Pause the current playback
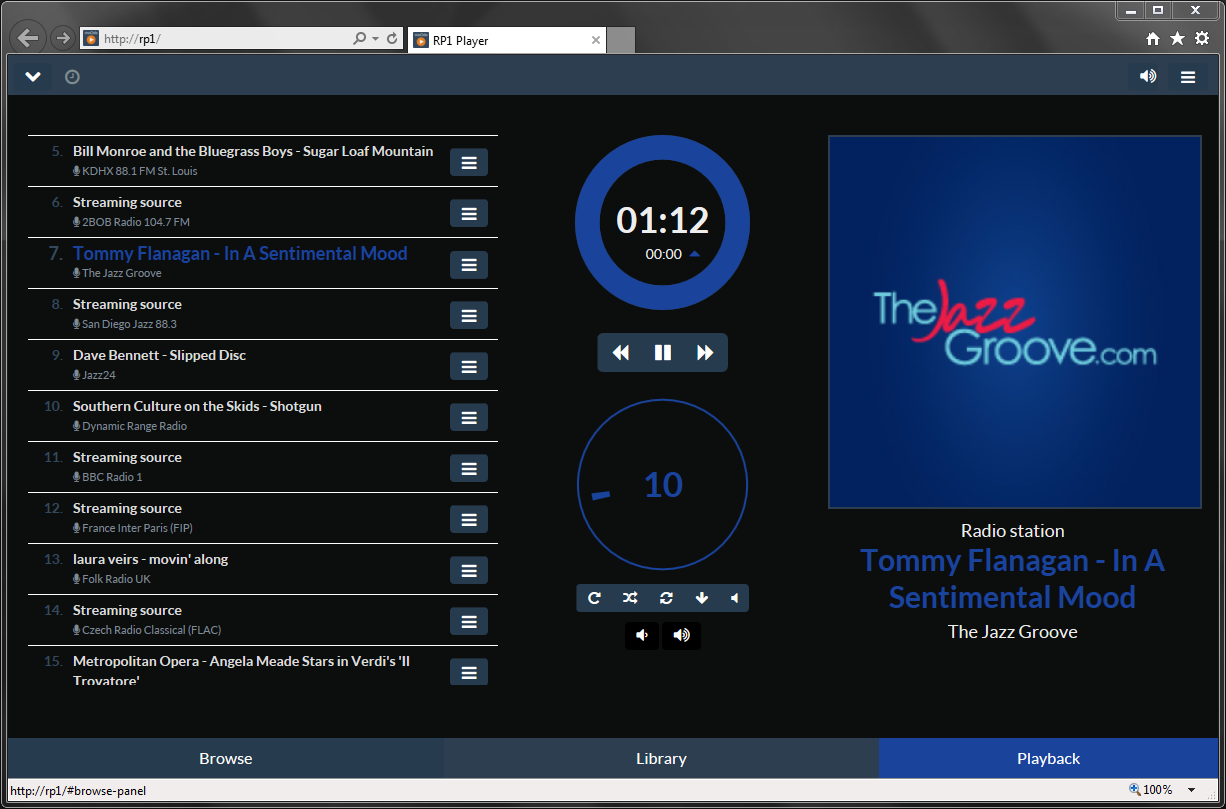The image size is (1226, 809). click(x=663, y=353)
